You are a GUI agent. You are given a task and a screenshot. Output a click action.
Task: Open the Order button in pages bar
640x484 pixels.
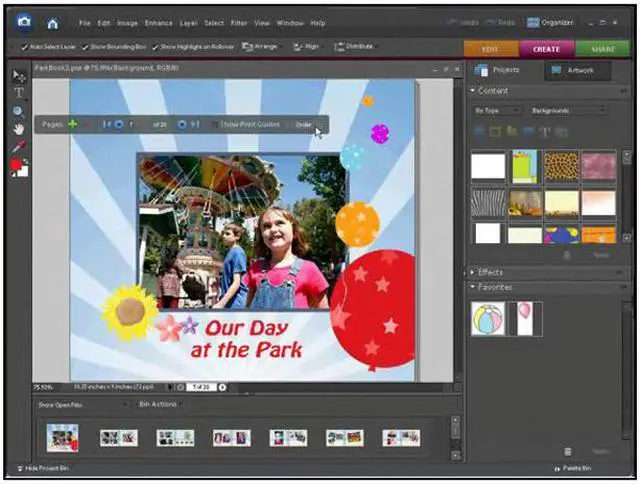[303, 124]
